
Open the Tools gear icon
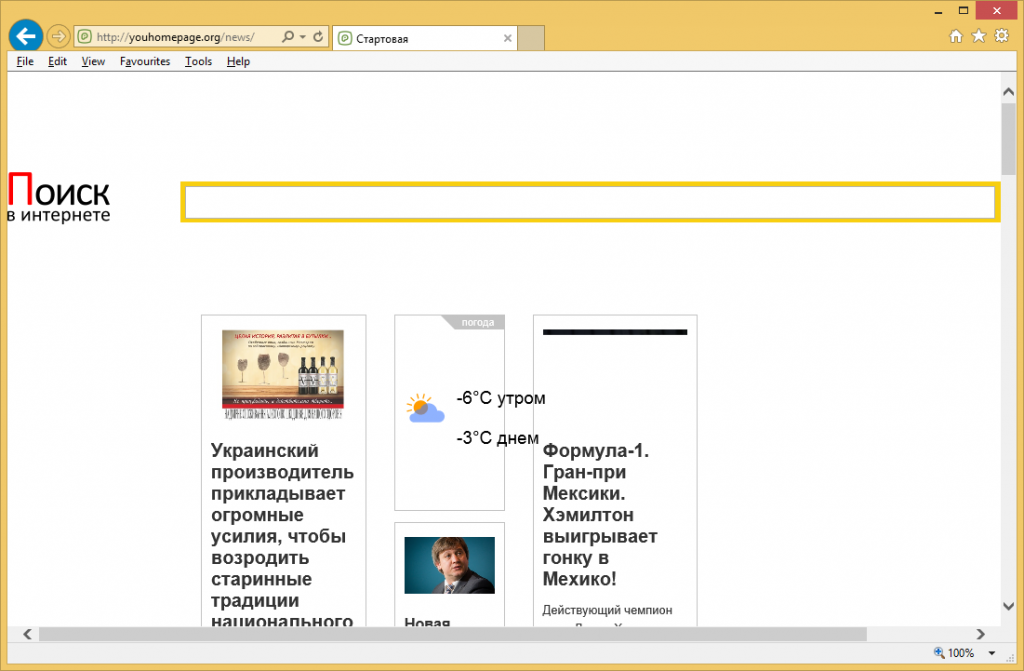pos(1001,37)
